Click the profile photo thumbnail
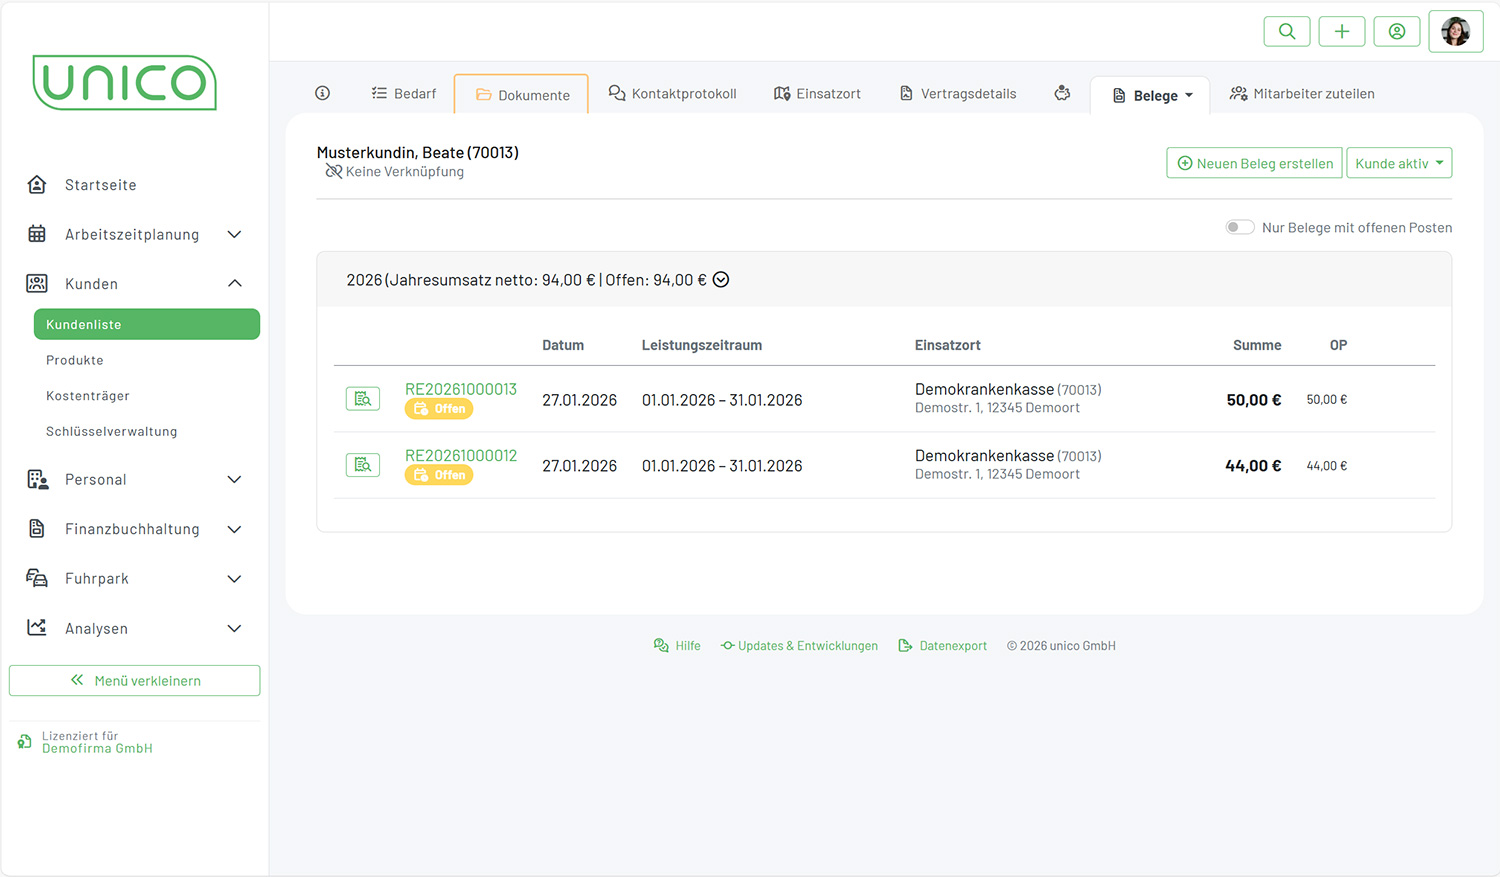 tap(1455, 31)
